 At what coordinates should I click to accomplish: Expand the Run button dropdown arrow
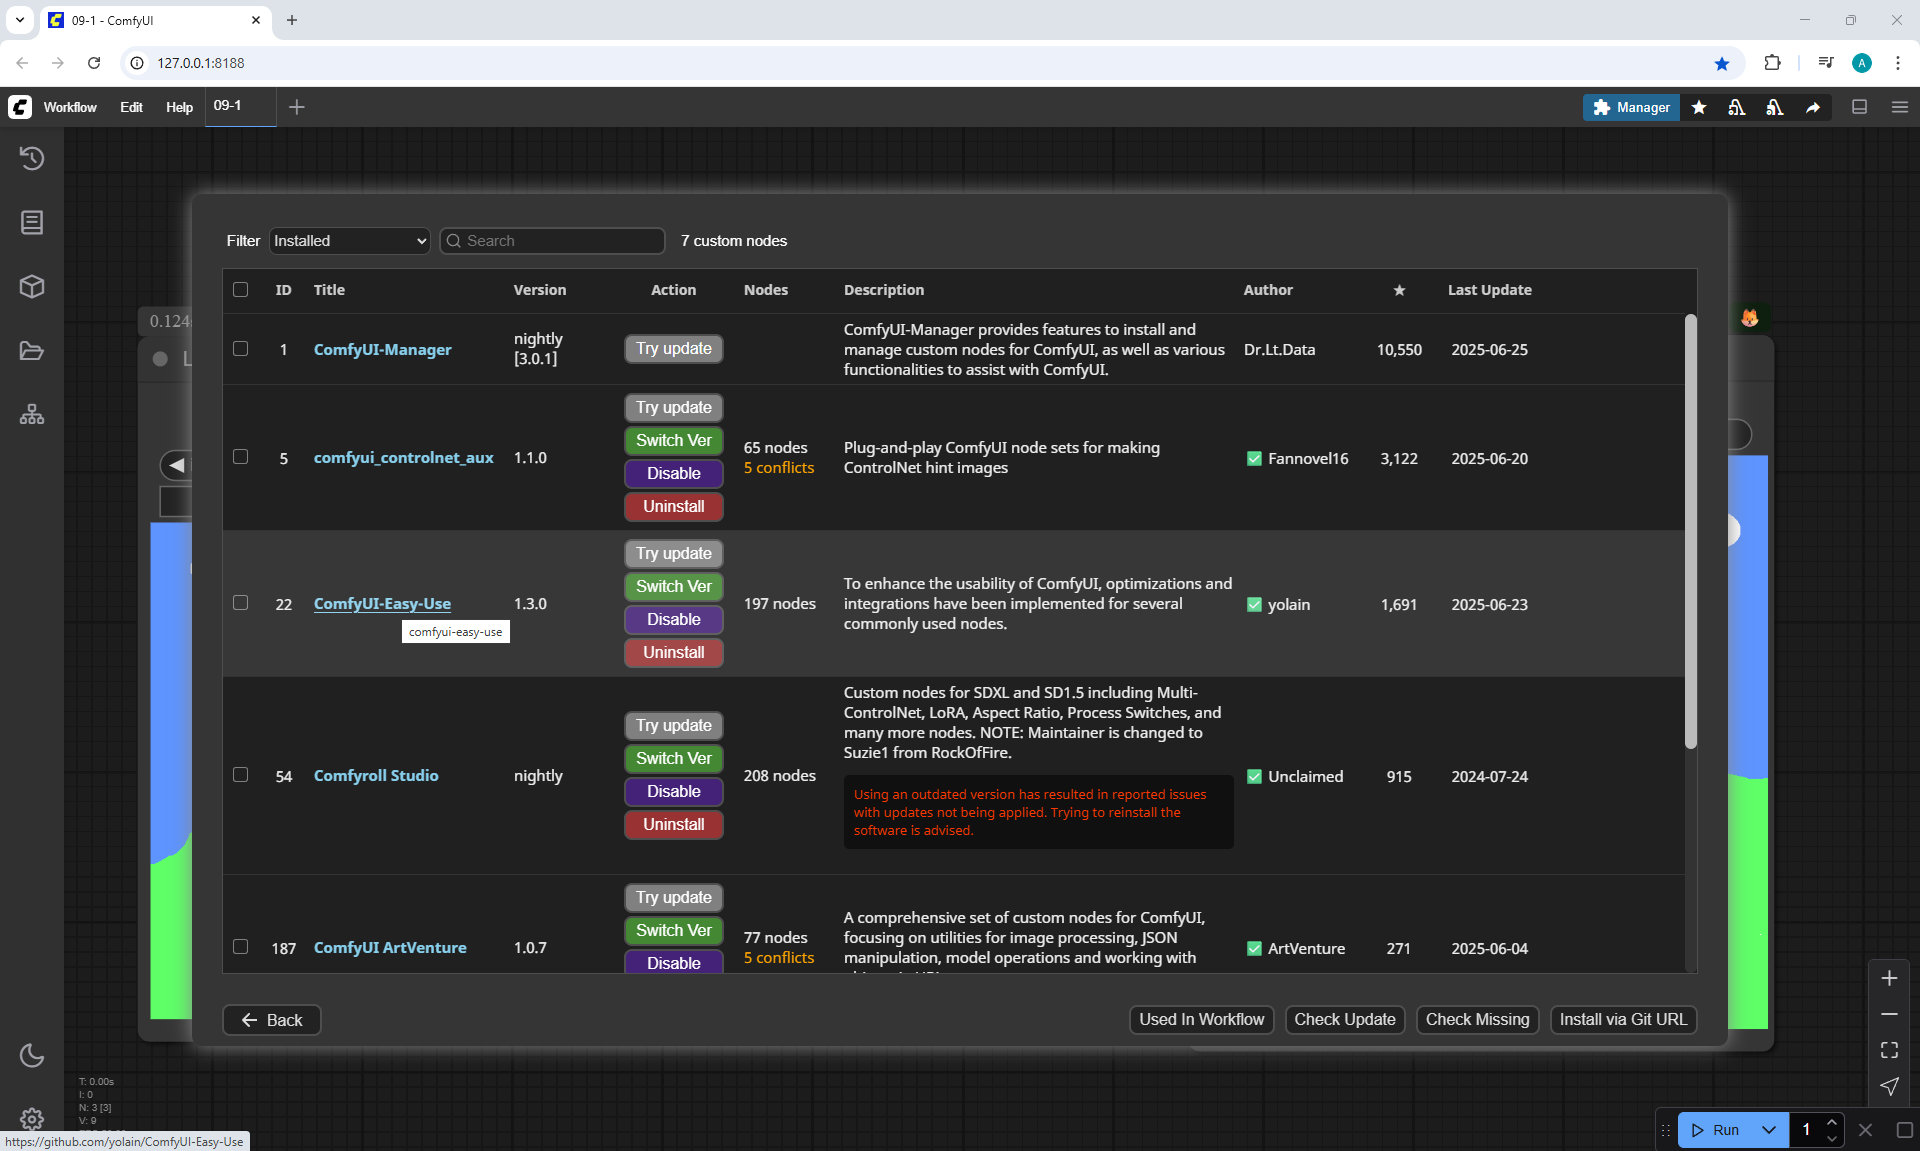click(1768, 1130)
